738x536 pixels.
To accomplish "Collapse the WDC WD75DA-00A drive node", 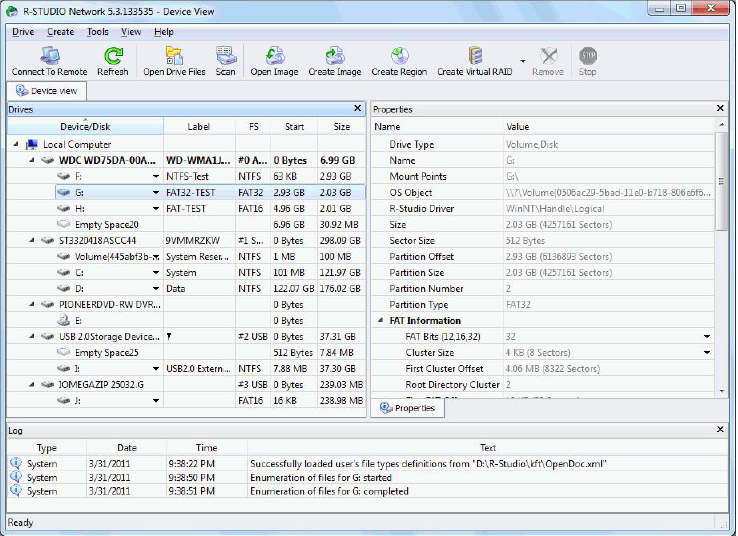I will [32, 160].
